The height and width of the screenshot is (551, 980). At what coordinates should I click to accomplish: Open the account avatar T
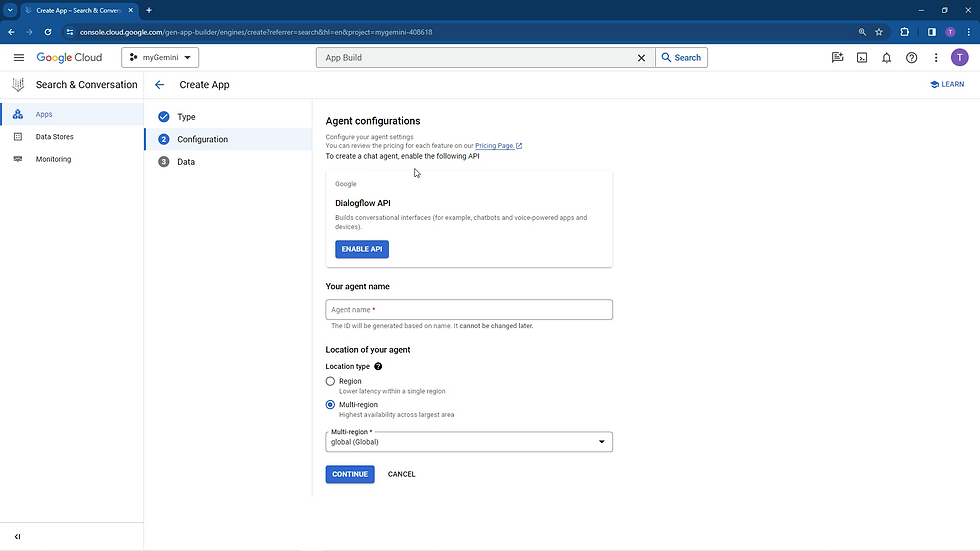click(x=959, y=57)
